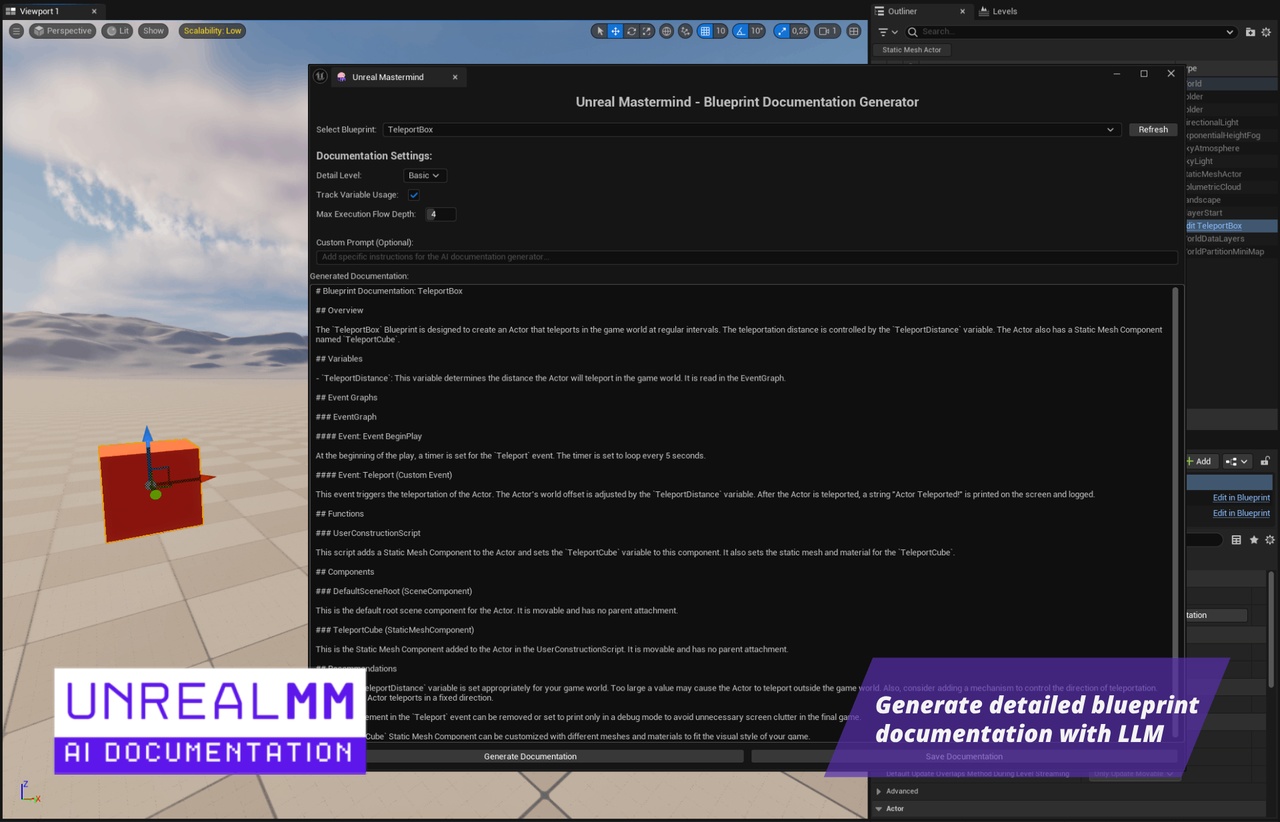Open the property matrix table icon in Details
Image resolution: width=1280 pixels, height=822 pixels.
point(1236,540)
